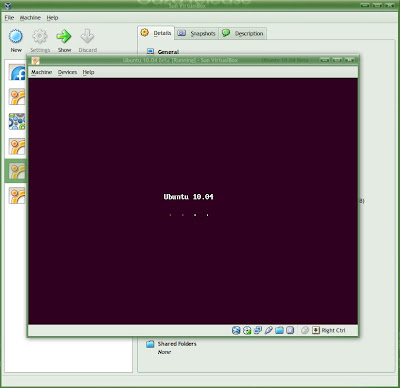The height and width of the screenshot is (388, 400).
Task: Click the General heading link in the Details pane
Action: click(168, 52)
